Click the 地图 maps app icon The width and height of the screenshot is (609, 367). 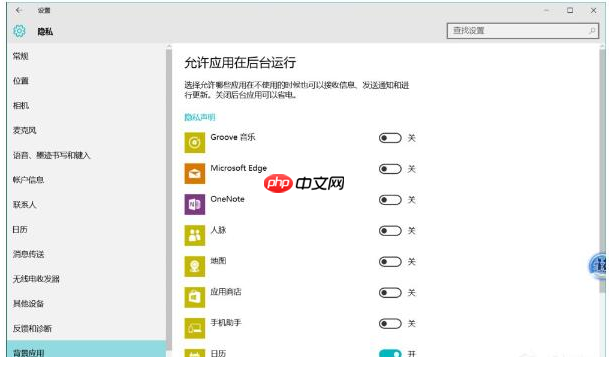(195, 266)
